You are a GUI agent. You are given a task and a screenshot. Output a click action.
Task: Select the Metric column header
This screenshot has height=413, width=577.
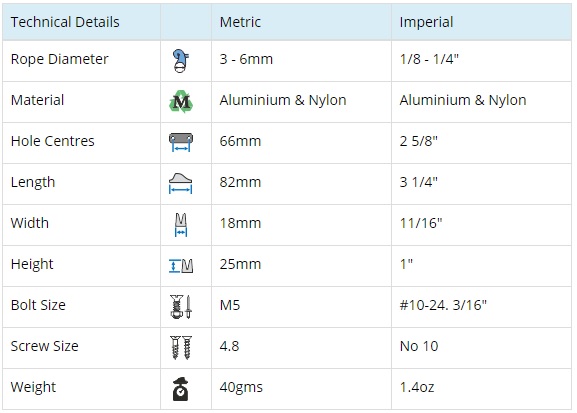[240, 22]
